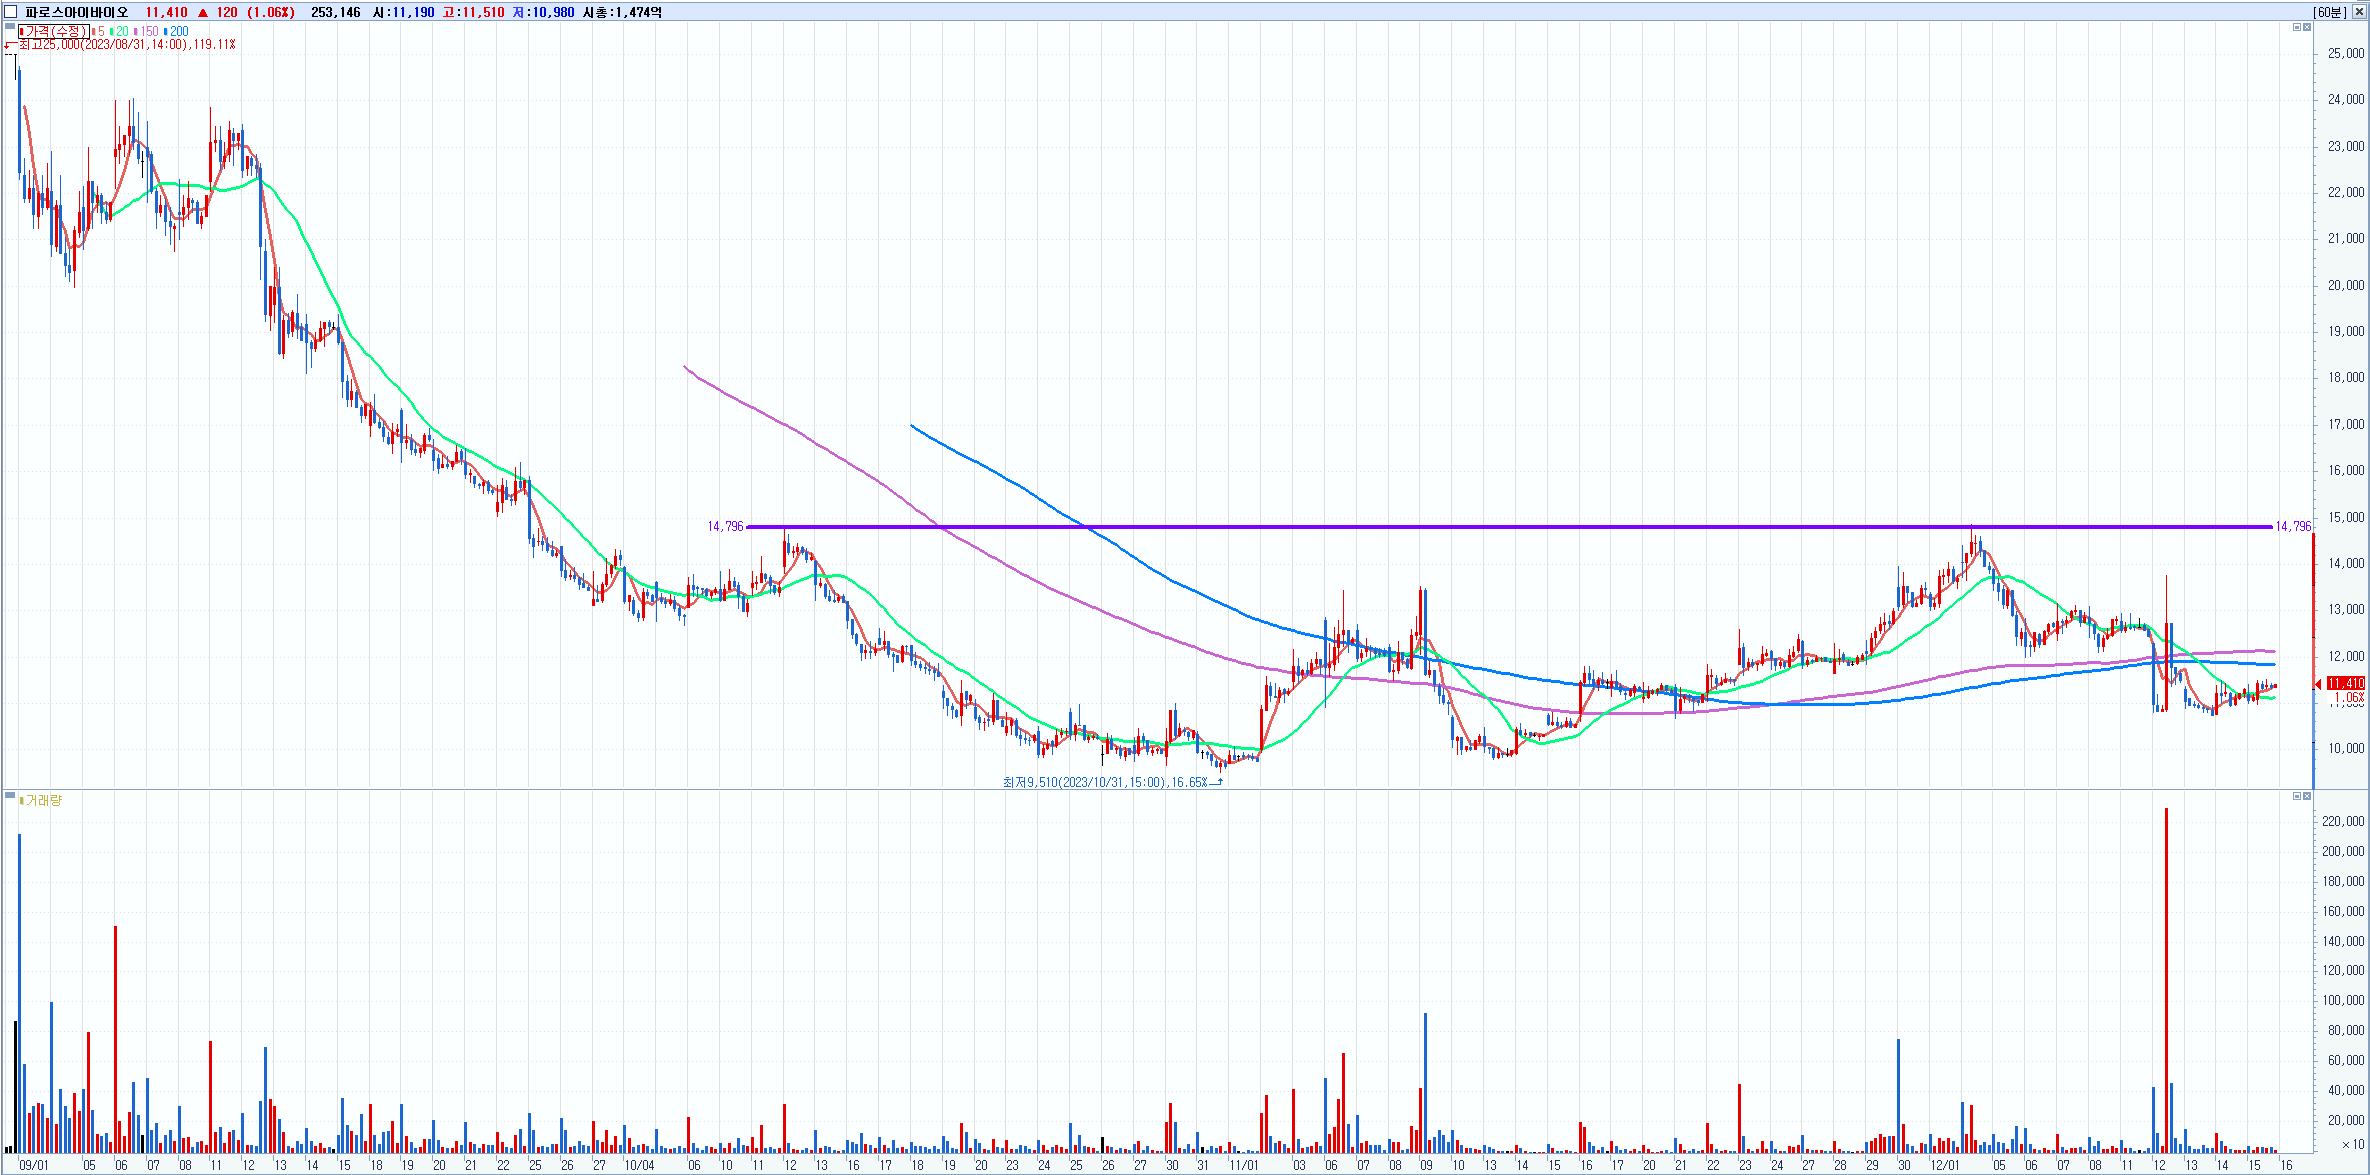
Task: Click the price panel handle icon top-left
Action: click(10, 26)
